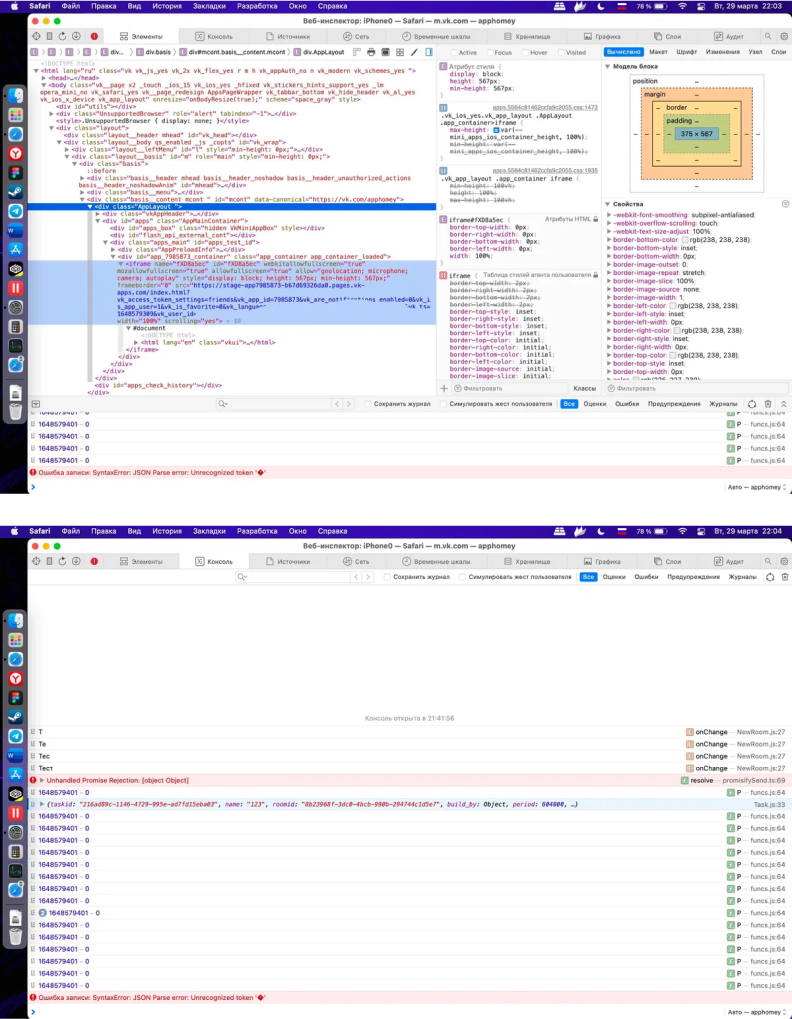Viewport: 792px width, 1019px height.
Task: Enable 'Сохранить журнал' checkbox in lower window
Action: 387,576
